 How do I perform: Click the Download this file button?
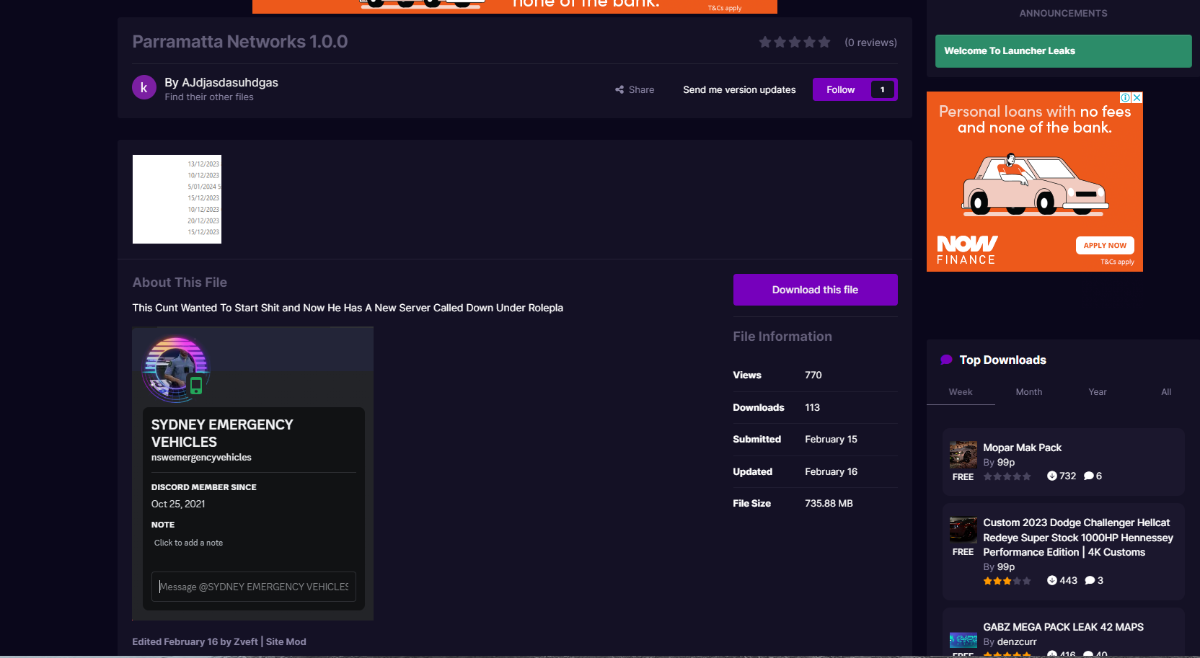(x=815, y=290)
